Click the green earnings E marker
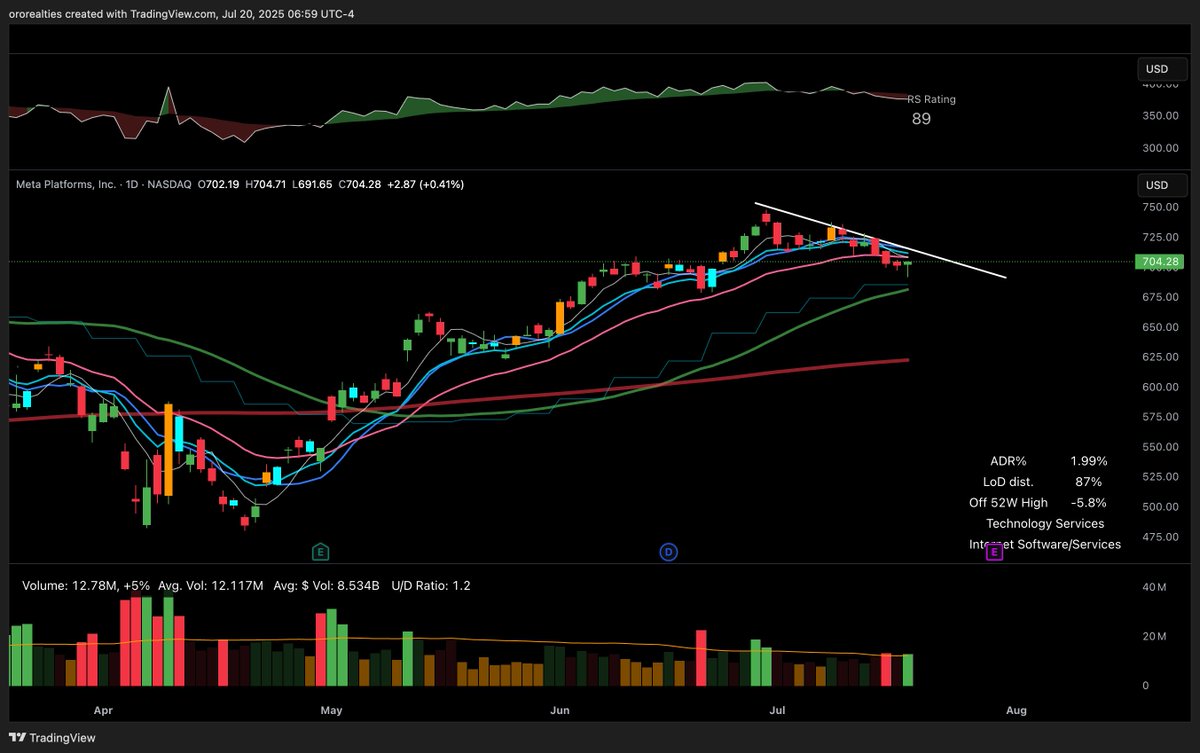Image resolution: width=1200 pixels, height=753 pixels. coord(321,551)
